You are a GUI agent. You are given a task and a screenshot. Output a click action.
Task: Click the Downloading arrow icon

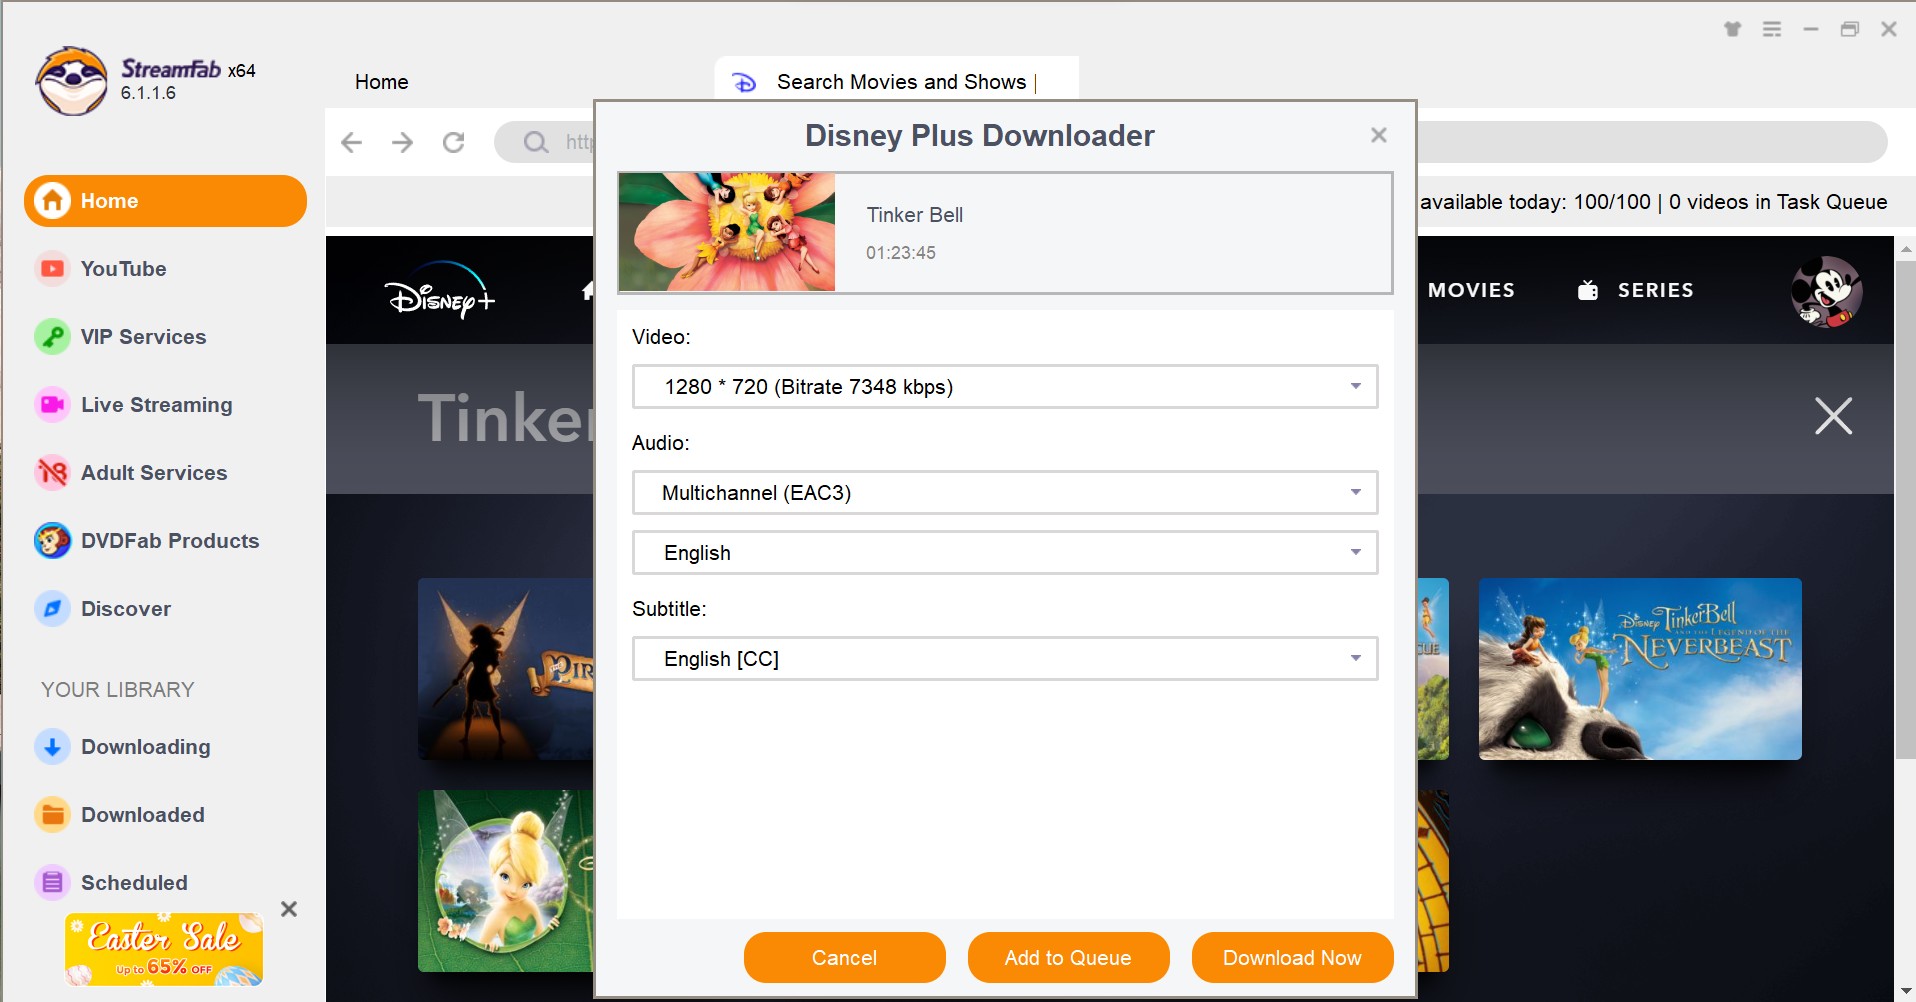[52, 747]
